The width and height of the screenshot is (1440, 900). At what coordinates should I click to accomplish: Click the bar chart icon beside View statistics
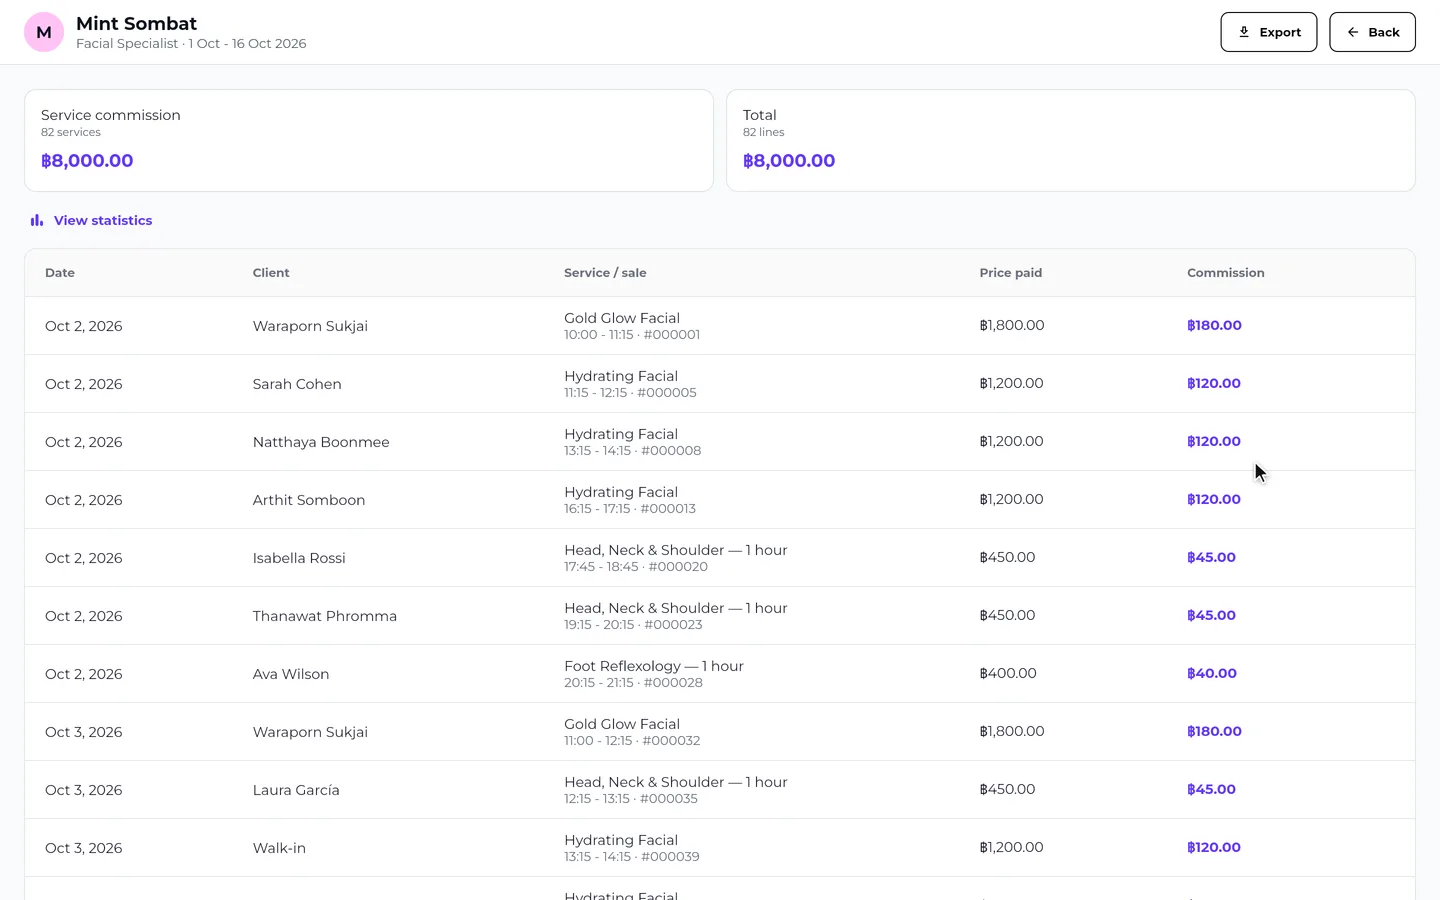(x=37, y=220)
